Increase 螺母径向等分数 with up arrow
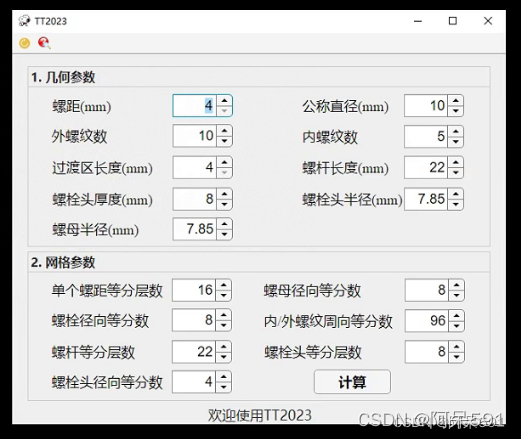The image size is (521, 439). pyautogui.click(x=456, y=285)
